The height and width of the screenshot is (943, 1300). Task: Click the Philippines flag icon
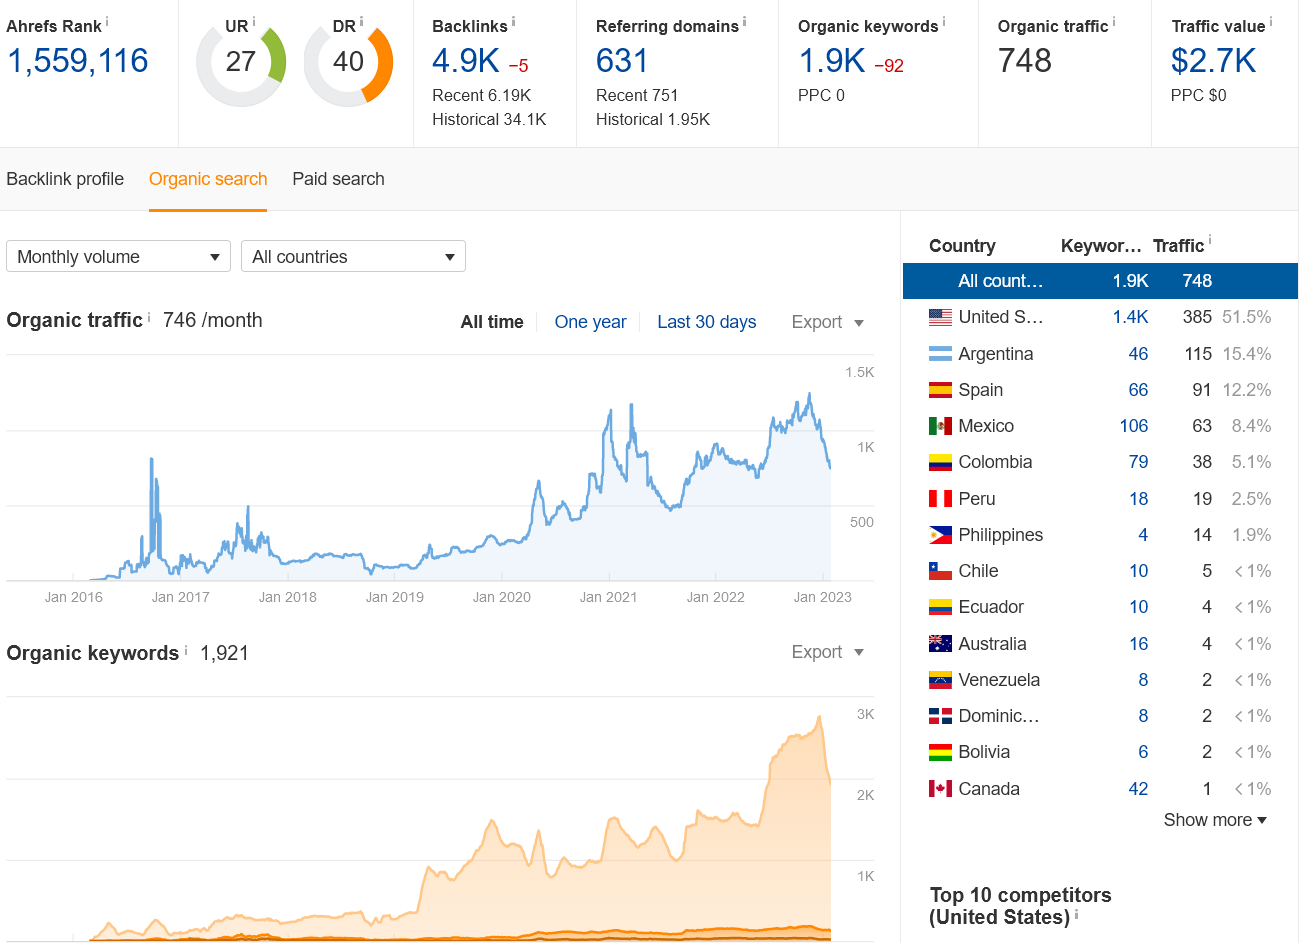click(x=940, y=535)
